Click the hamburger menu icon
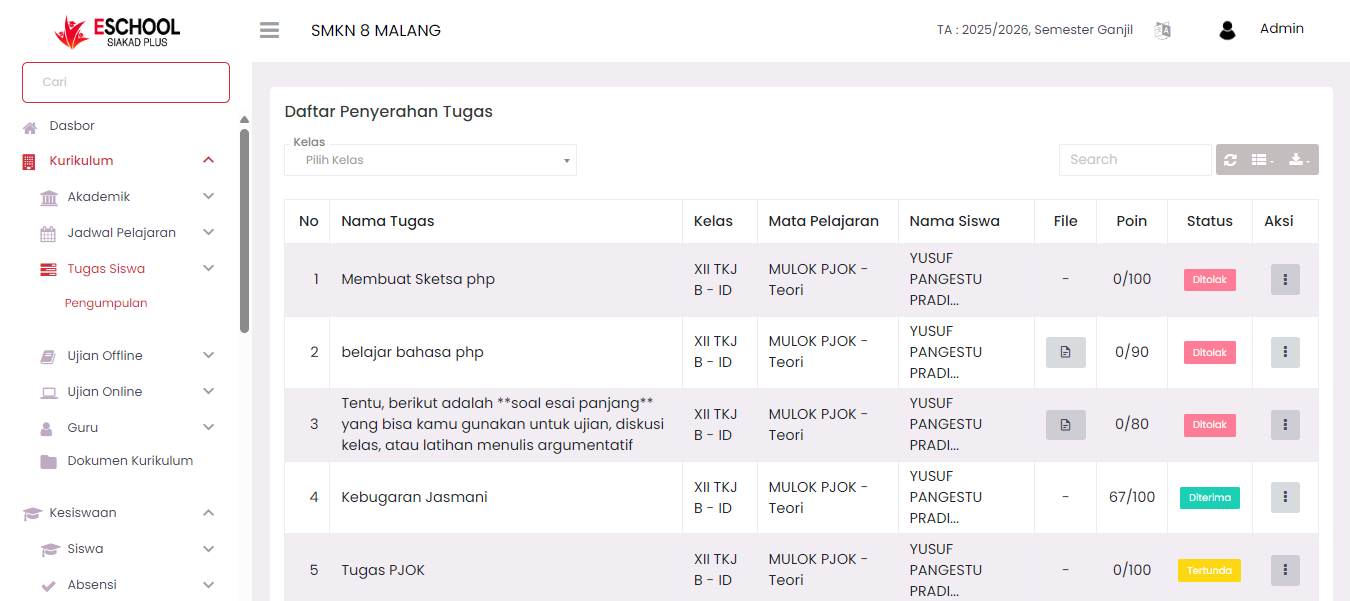Image resolution: width=1350 pixels, height=601 pixels. coord(269,30)
